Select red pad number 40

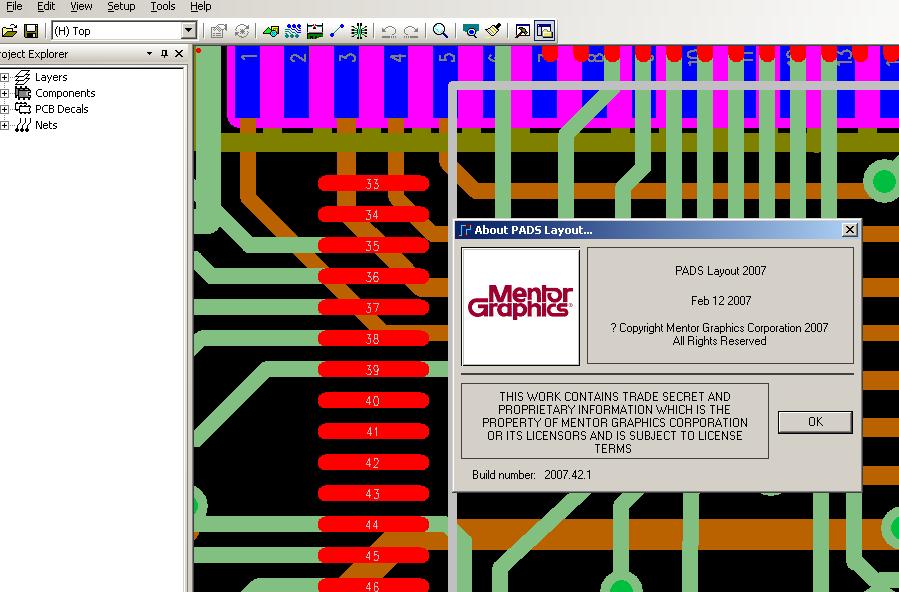[x=373, y=400]
